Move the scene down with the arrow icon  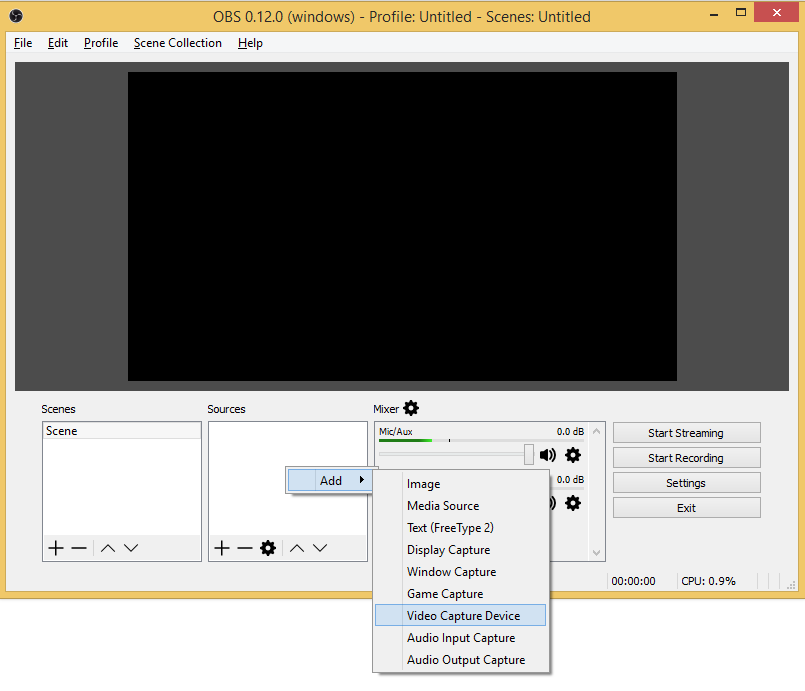(x=131, y=548)
